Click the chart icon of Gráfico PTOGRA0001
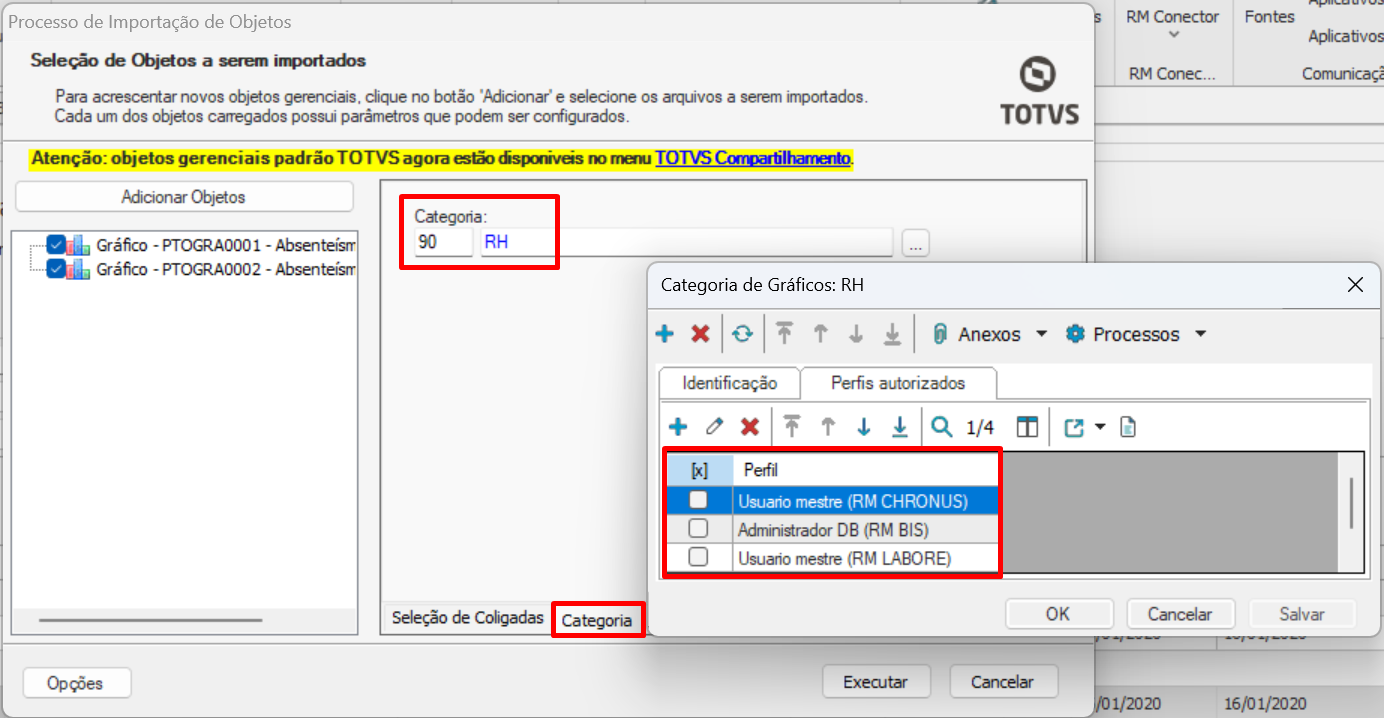This screenshot has height=718, width=1384. (x=79, y=245)
